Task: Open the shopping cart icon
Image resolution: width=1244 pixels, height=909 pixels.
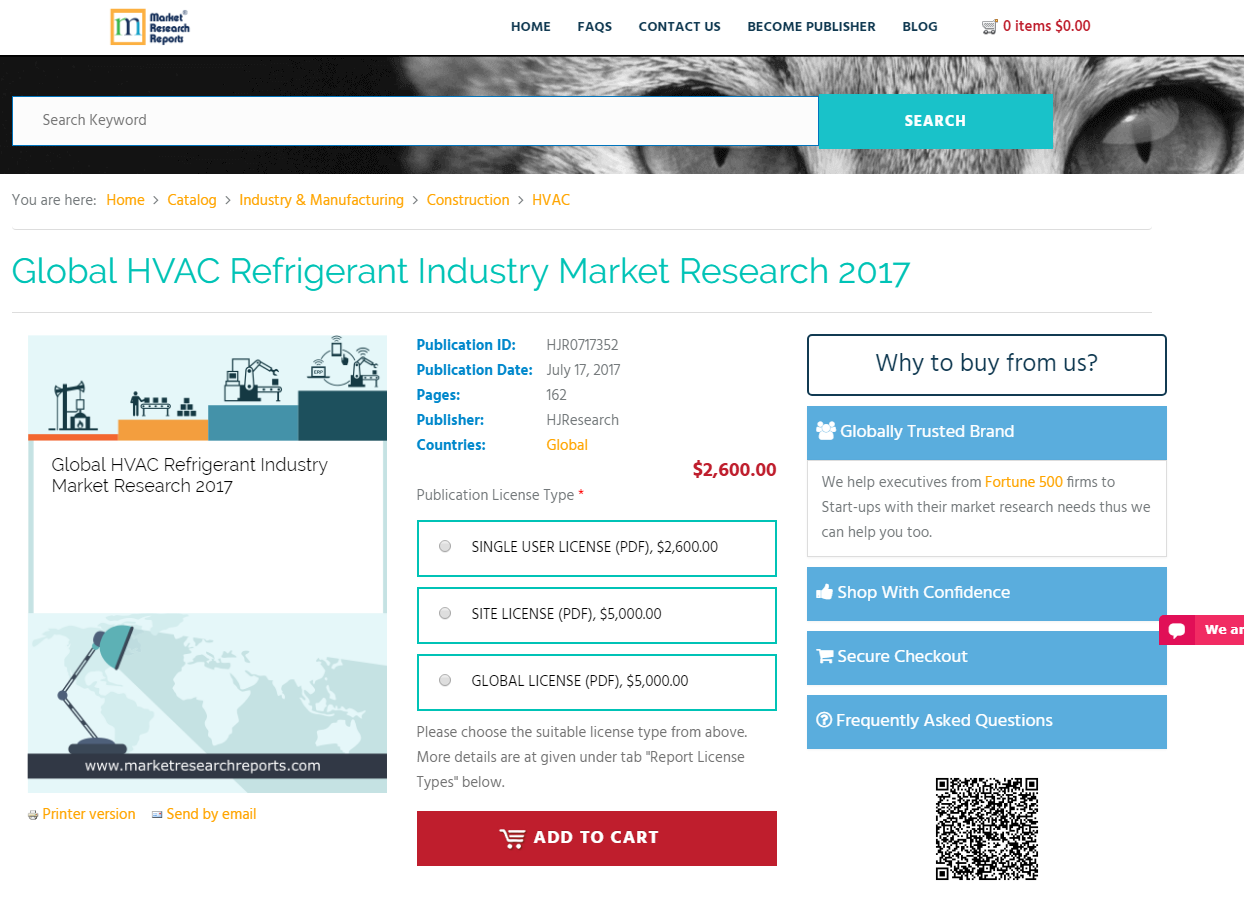Action: [x=991, y=26]
